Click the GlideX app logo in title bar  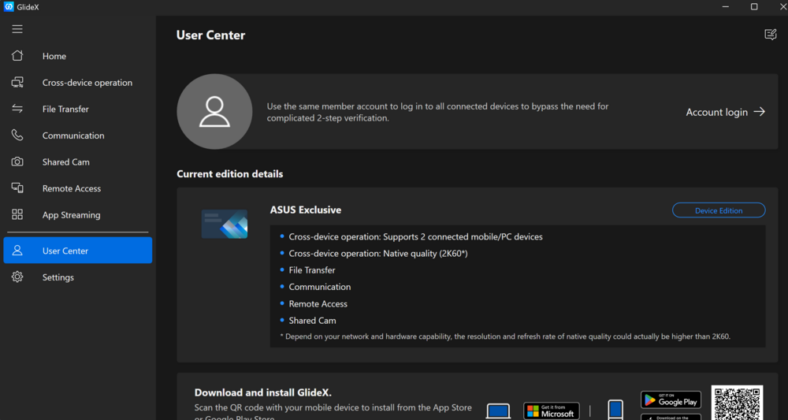pos(9,7)
